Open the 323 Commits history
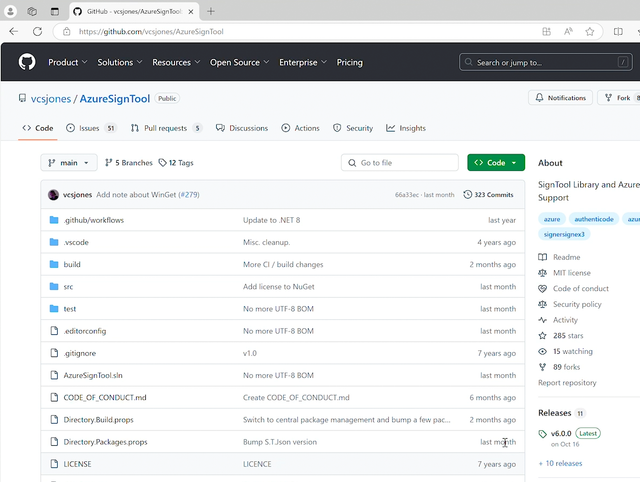Image resolution: width=640 pixels, height=482 pixels. click(488, 195)
